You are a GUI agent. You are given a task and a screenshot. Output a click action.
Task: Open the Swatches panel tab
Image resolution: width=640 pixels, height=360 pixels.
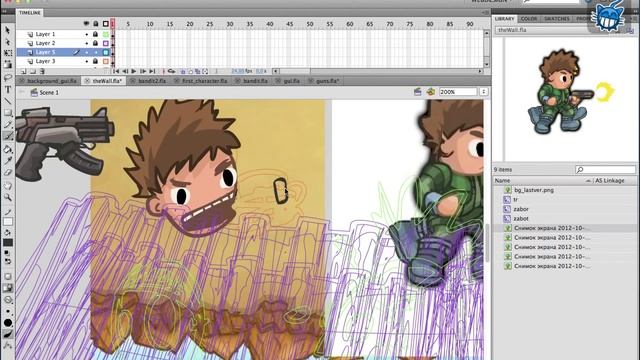tap(556, 19)
